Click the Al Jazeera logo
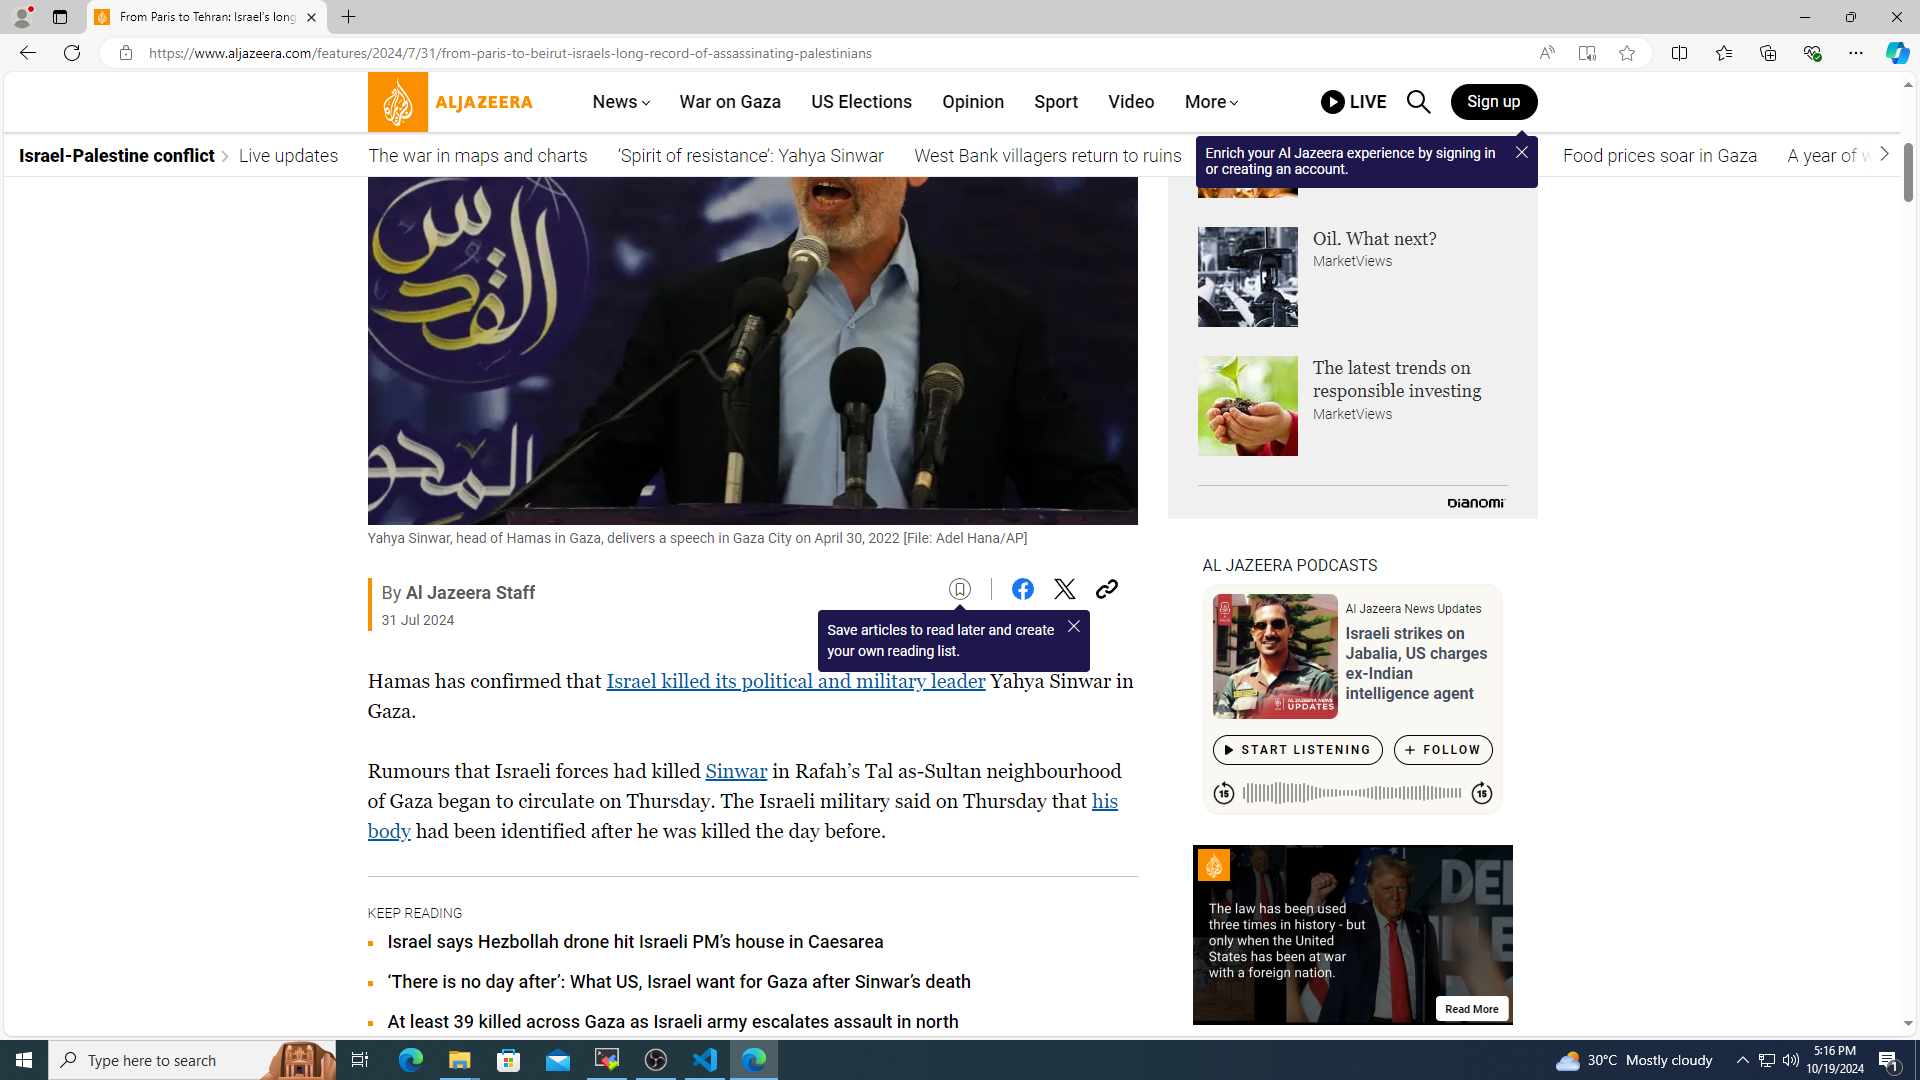The image size is (1920, 1080). pos(450,102)
